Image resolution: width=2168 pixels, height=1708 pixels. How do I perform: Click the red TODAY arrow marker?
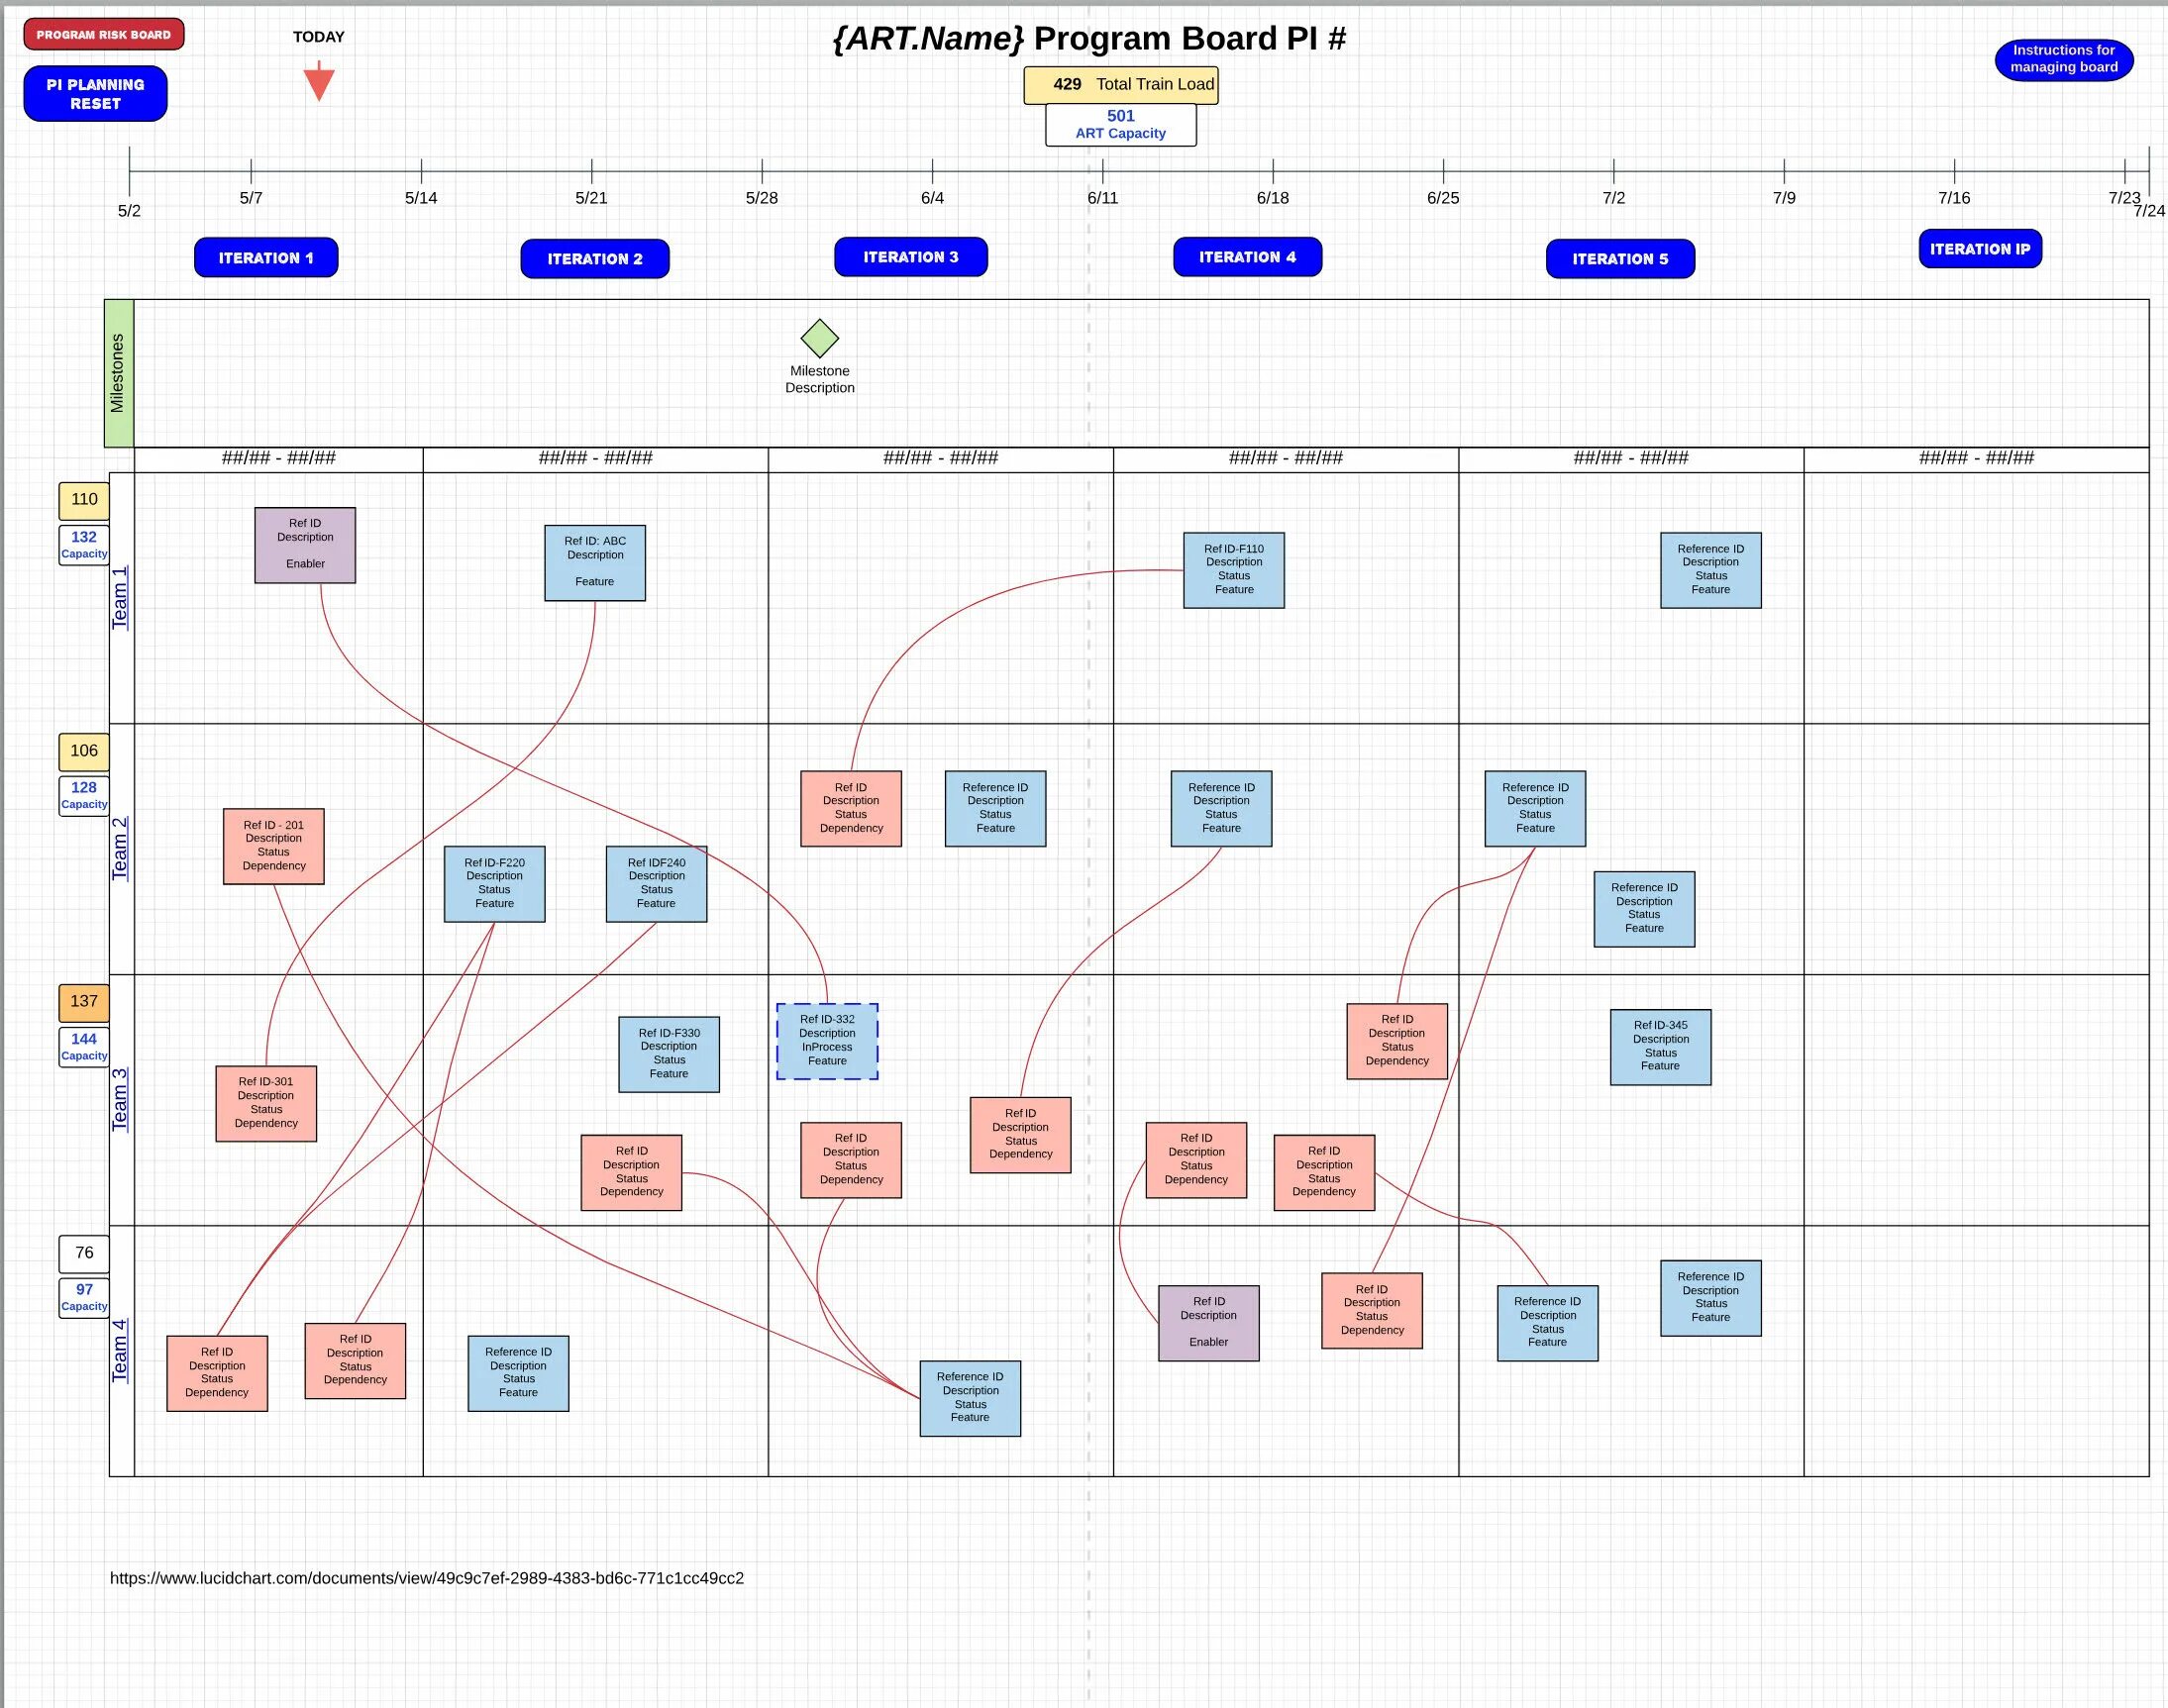(318, 81)
